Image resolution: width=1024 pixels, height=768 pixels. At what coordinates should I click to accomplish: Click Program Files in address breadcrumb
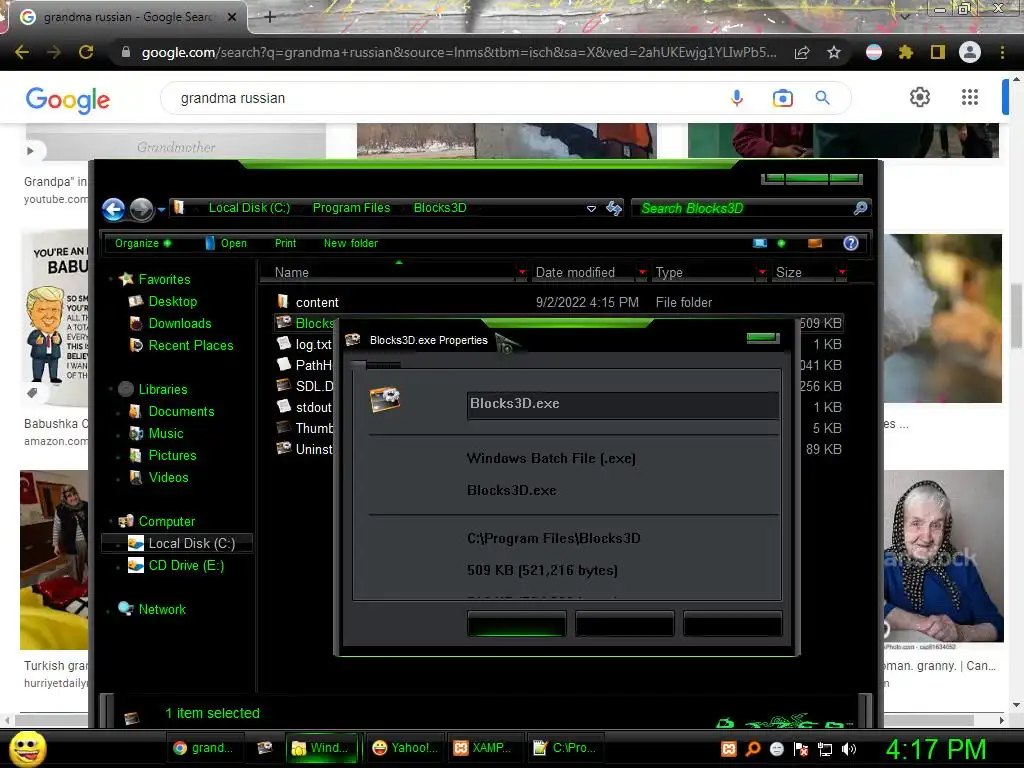pos(351,208)
